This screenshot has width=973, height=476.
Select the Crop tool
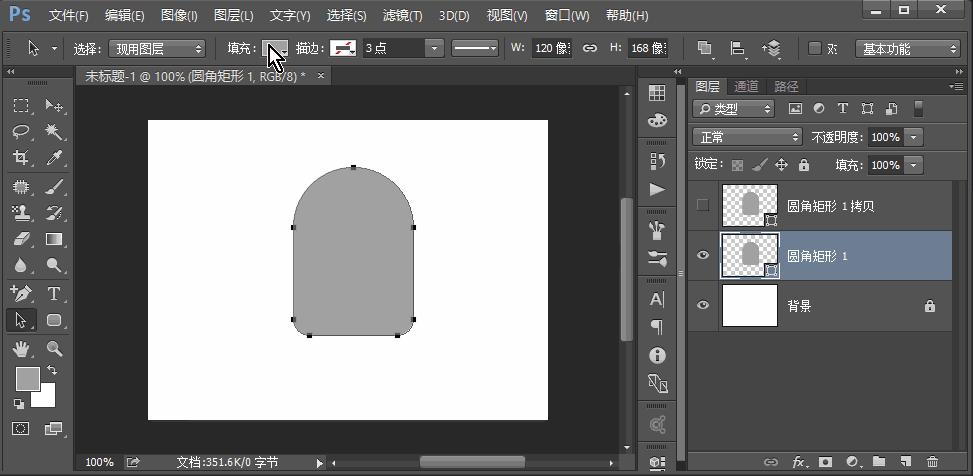tap(21, 158)
